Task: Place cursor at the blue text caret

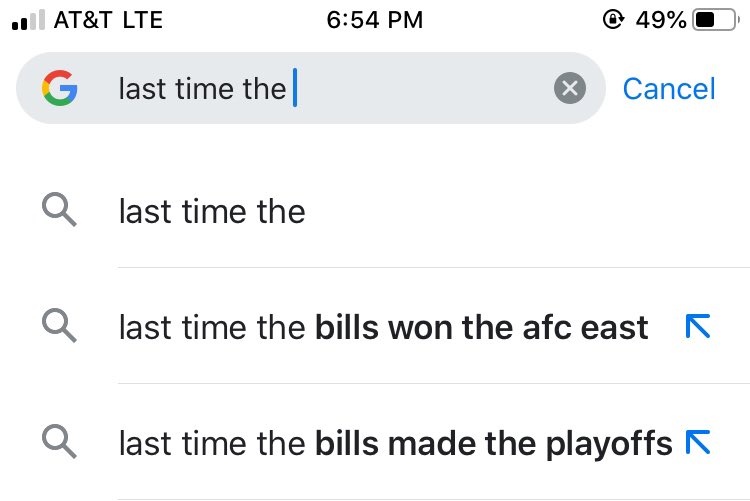Action: click(295, 88)
